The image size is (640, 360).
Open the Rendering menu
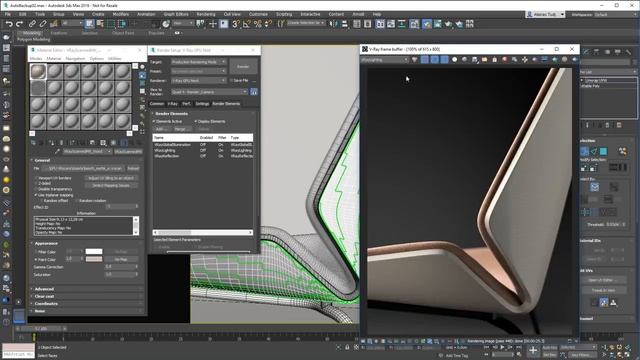click(206, 14)
